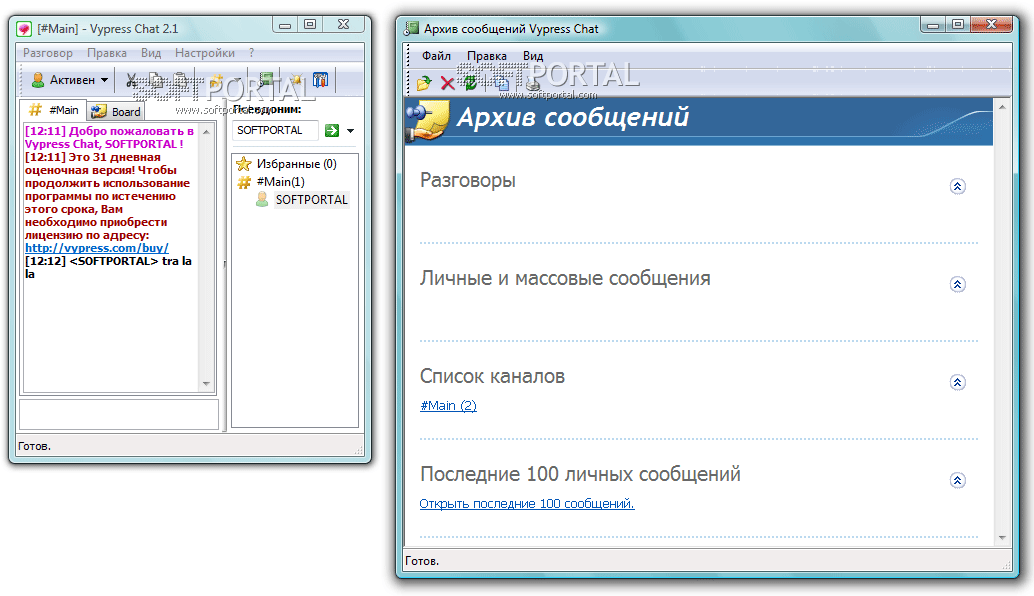Viewport: 1034px width, 596px height.
Task: Click the Vypress Chat title bar app icon
Action: 24,29
